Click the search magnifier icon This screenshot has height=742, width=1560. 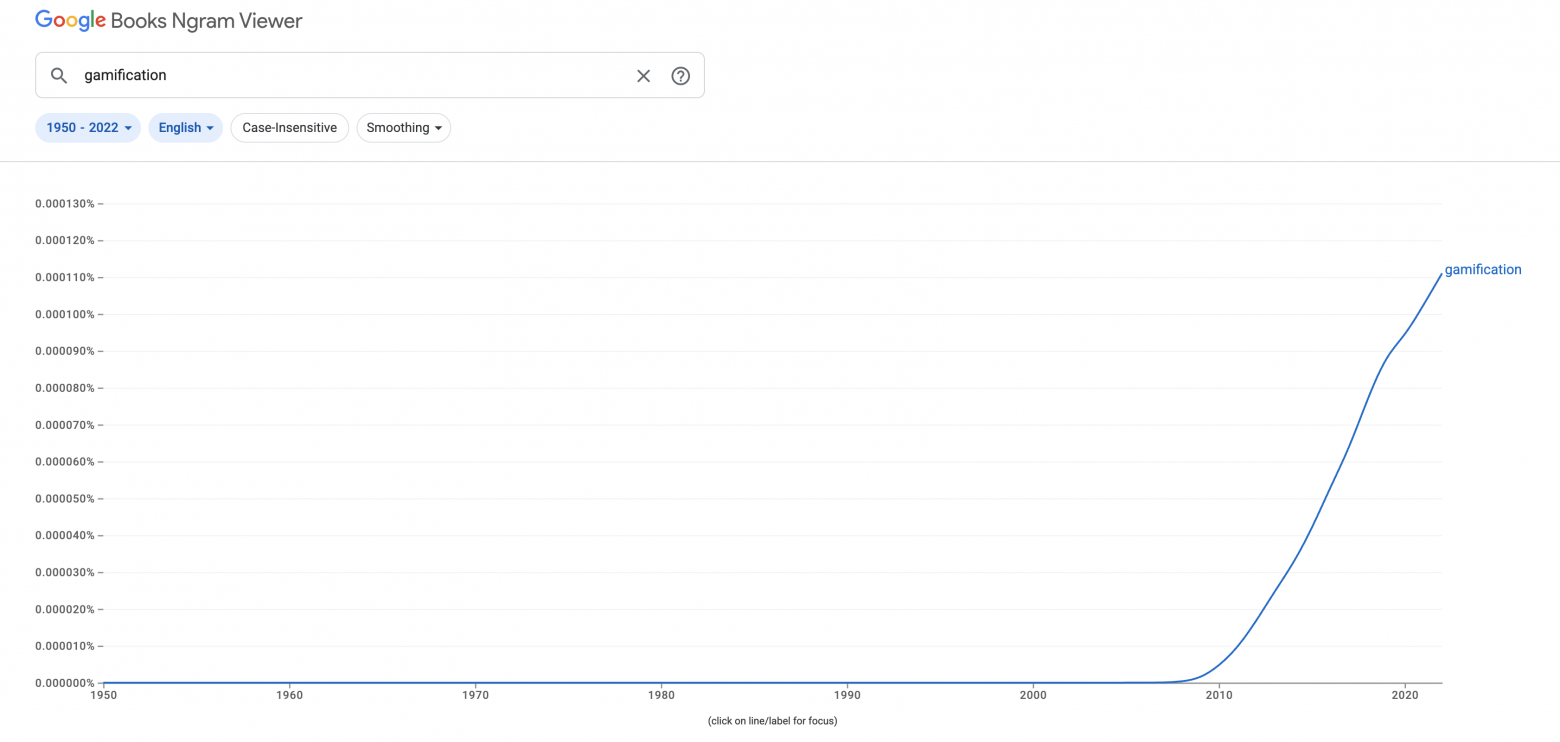pos(59,76)
